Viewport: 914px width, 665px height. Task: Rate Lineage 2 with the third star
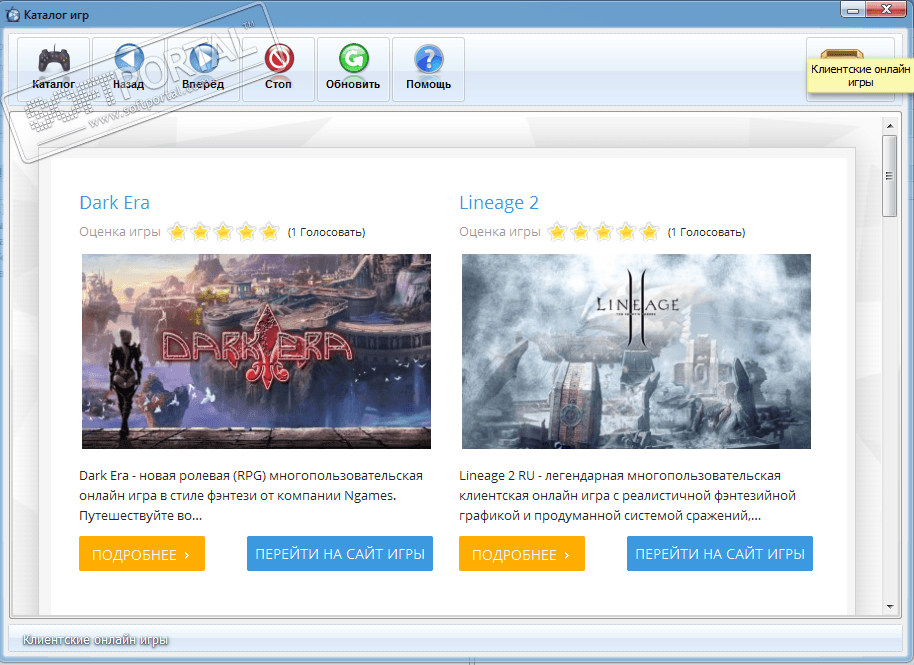pyautogui.click(x=603, y=232)
